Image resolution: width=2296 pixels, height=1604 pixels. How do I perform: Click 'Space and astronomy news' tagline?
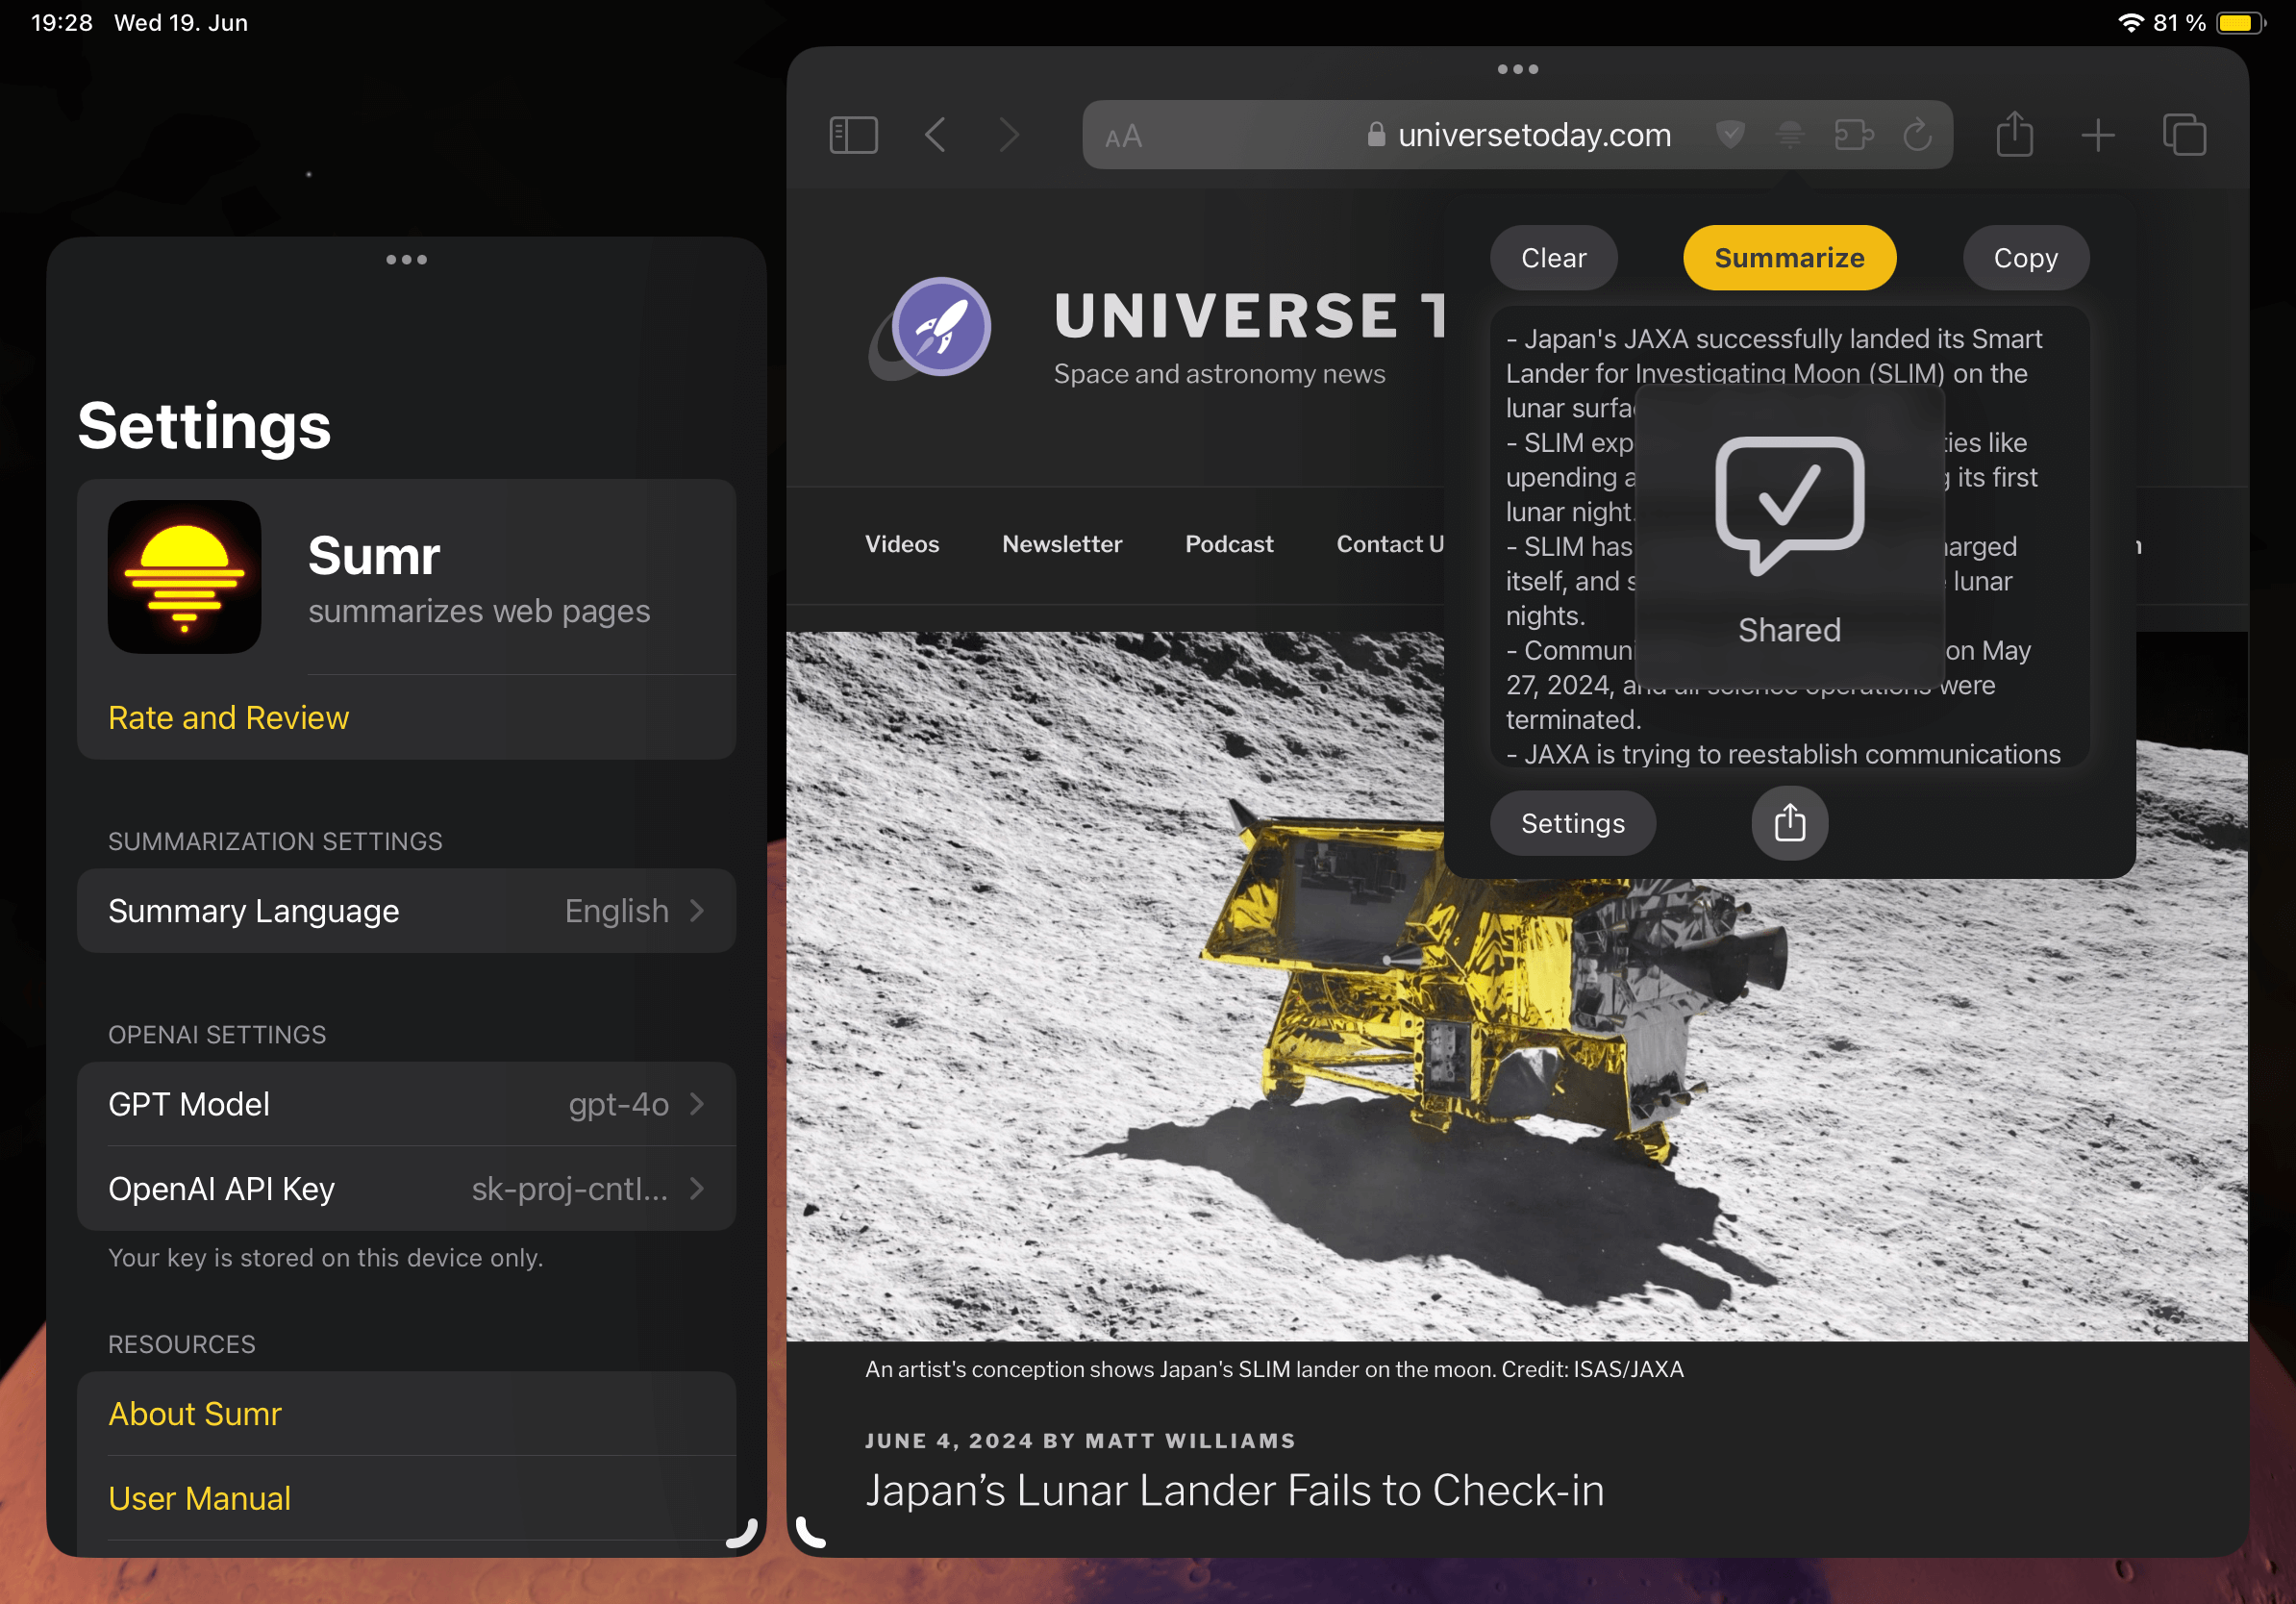click(x=1219, y=374)
